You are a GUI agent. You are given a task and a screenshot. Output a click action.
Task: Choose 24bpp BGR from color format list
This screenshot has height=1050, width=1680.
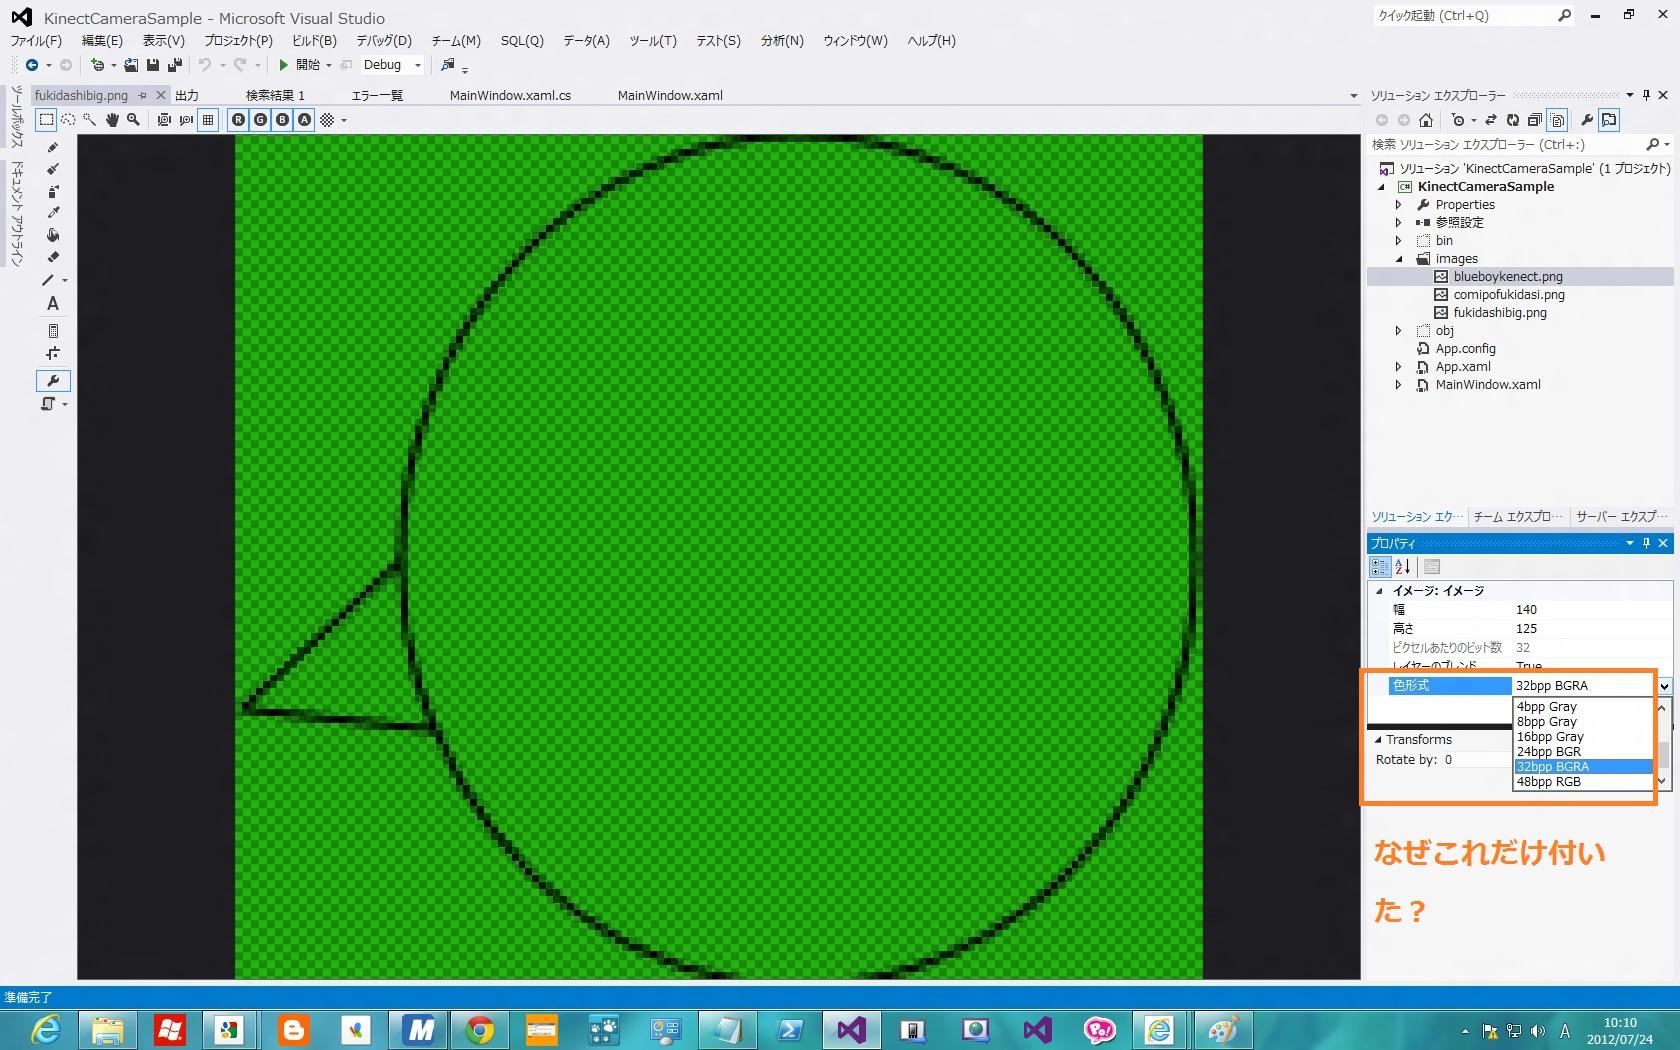tap(1549, 752)
